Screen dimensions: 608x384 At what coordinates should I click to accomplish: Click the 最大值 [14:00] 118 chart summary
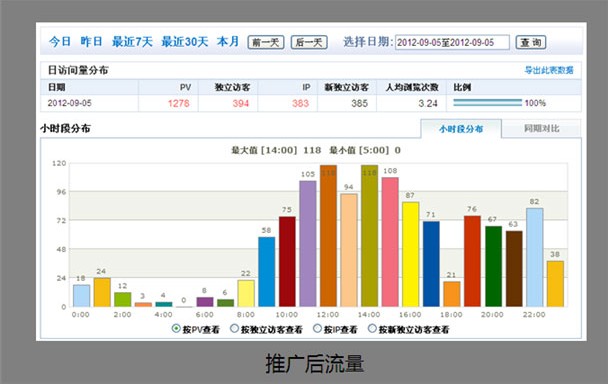276,150
